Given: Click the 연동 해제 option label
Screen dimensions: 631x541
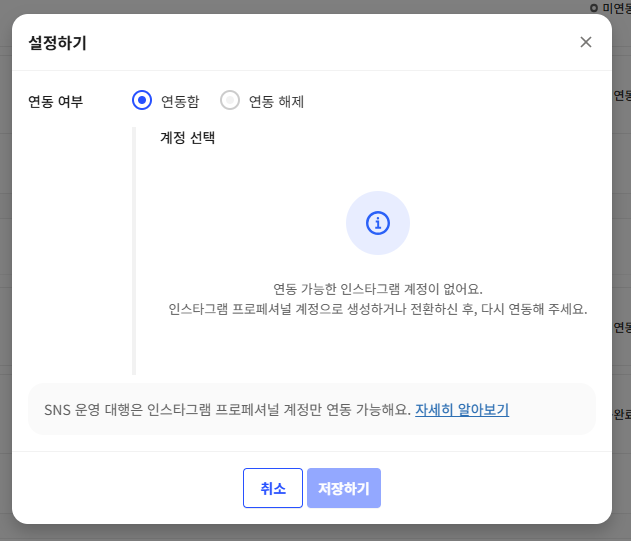Looking at the screenshot, I should click(276, 101).
